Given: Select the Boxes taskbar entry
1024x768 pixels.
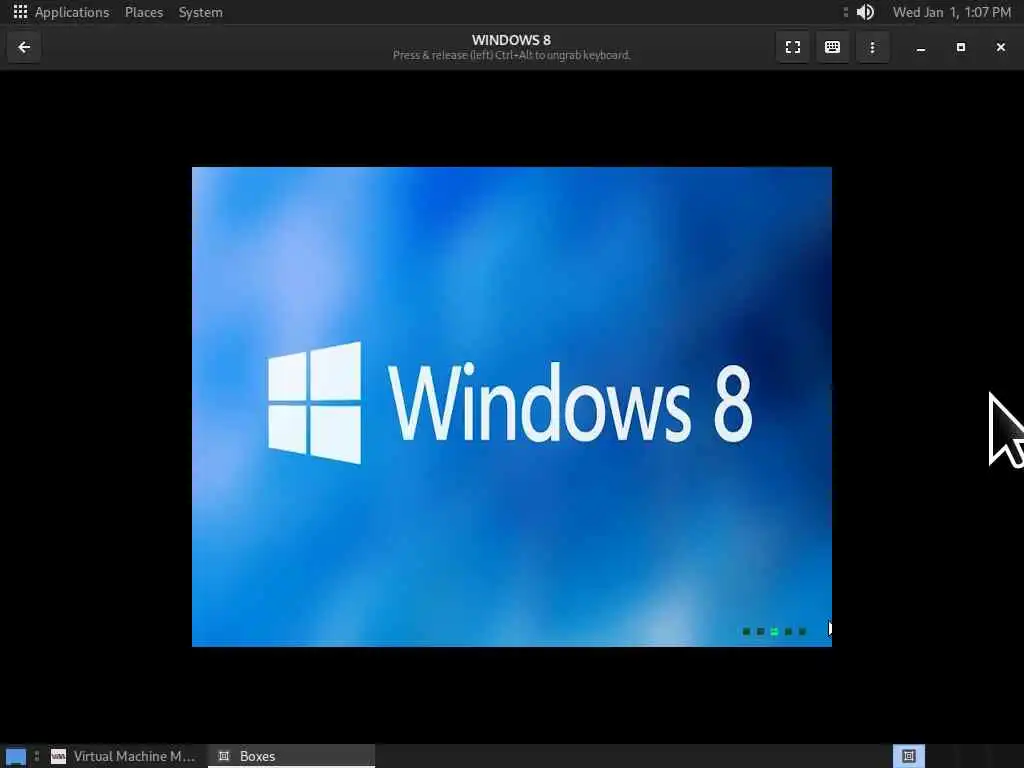Looking at the screenshot, I should 291,756.
